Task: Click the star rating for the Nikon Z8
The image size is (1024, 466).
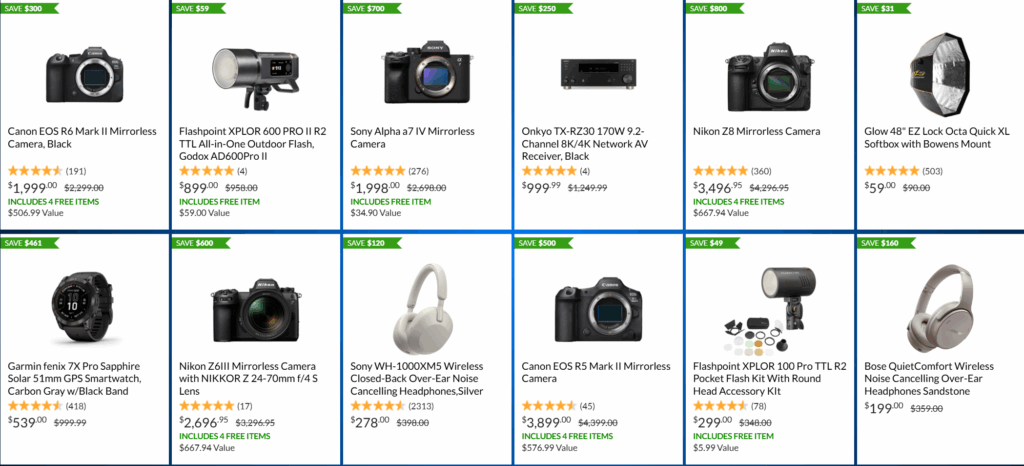Action: [720, 171]
